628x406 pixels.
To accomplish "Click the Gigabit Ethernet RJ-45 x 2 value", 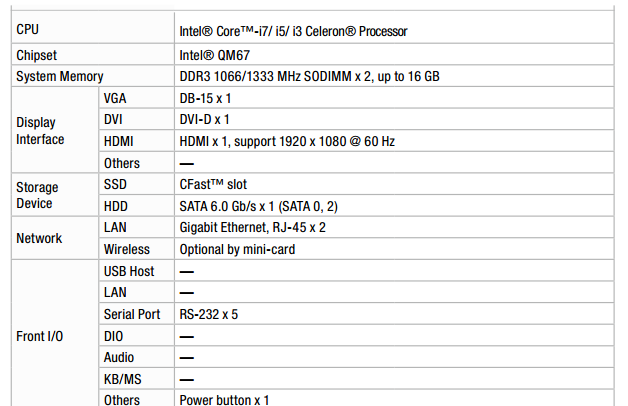I will coord(252,228).
